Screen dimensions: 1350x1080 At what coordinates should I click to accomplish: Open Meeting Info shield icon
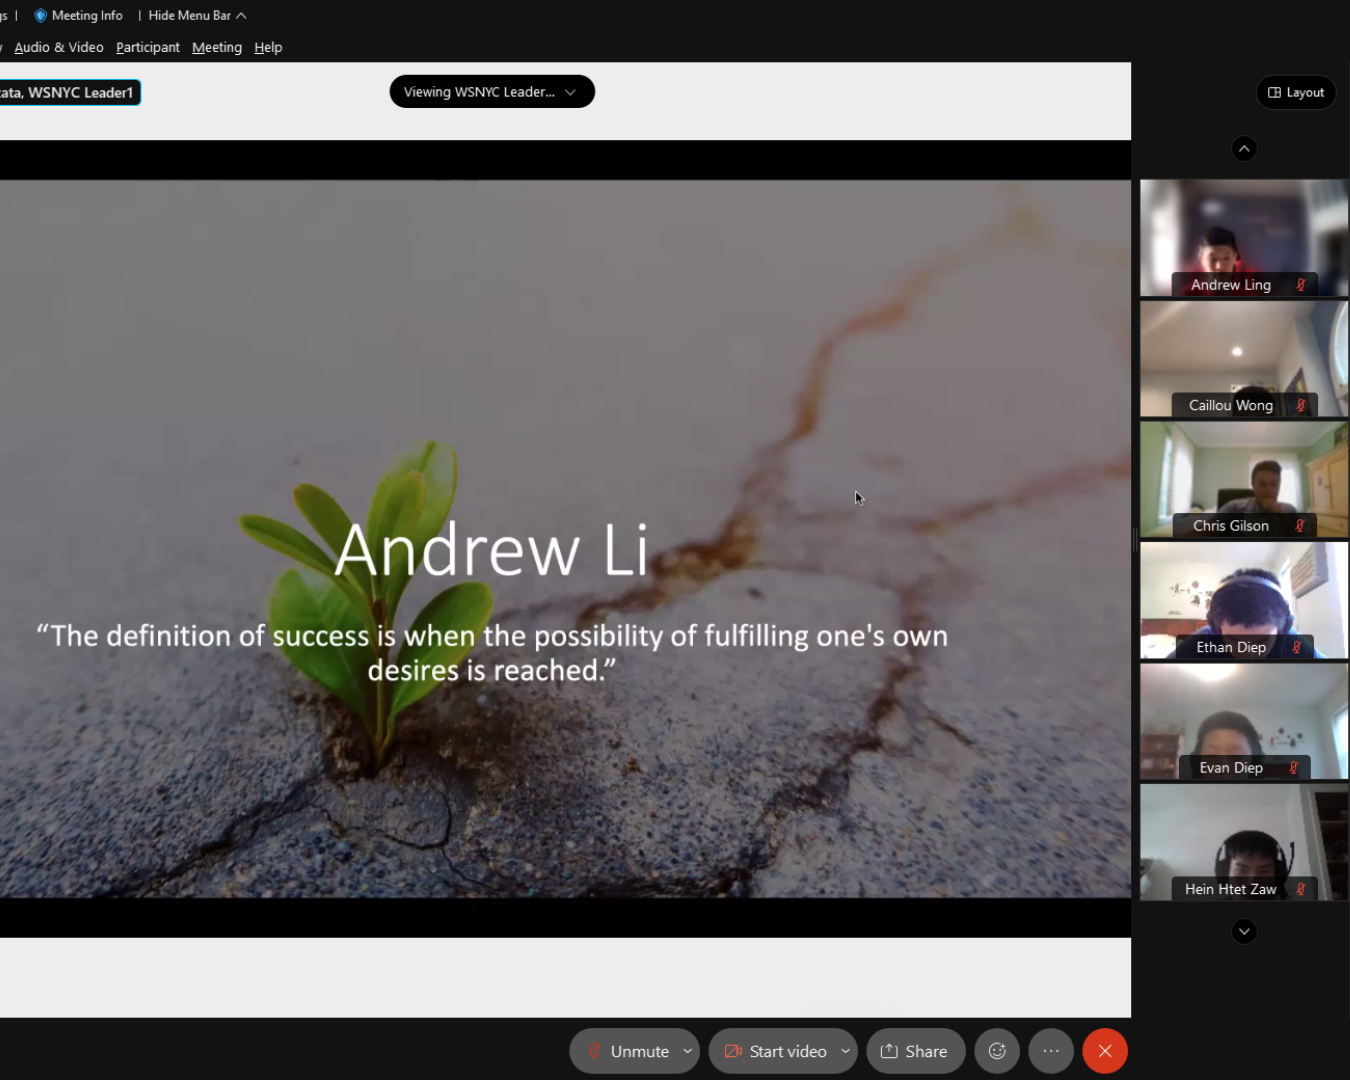pyautogui.click(x=41, y=15)
